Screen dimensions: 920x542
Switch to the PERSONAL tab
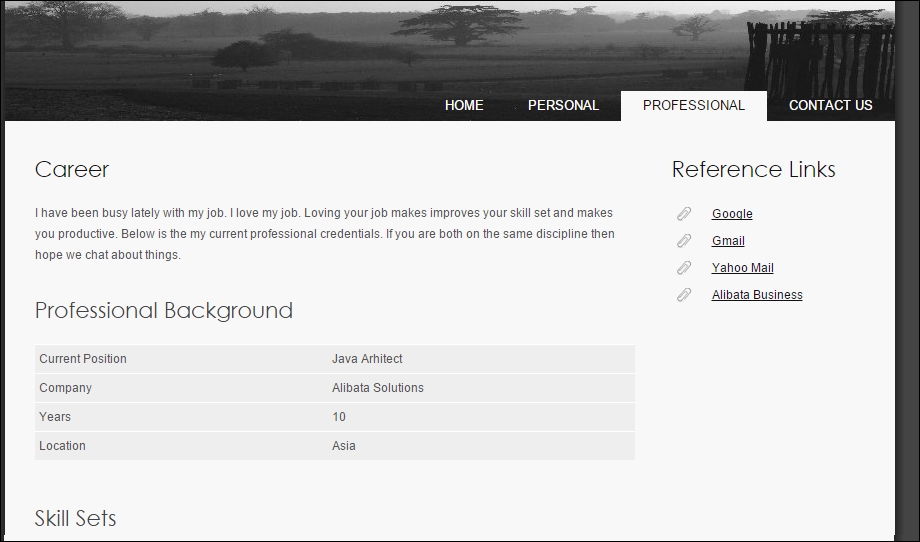[x=563, y=105]
